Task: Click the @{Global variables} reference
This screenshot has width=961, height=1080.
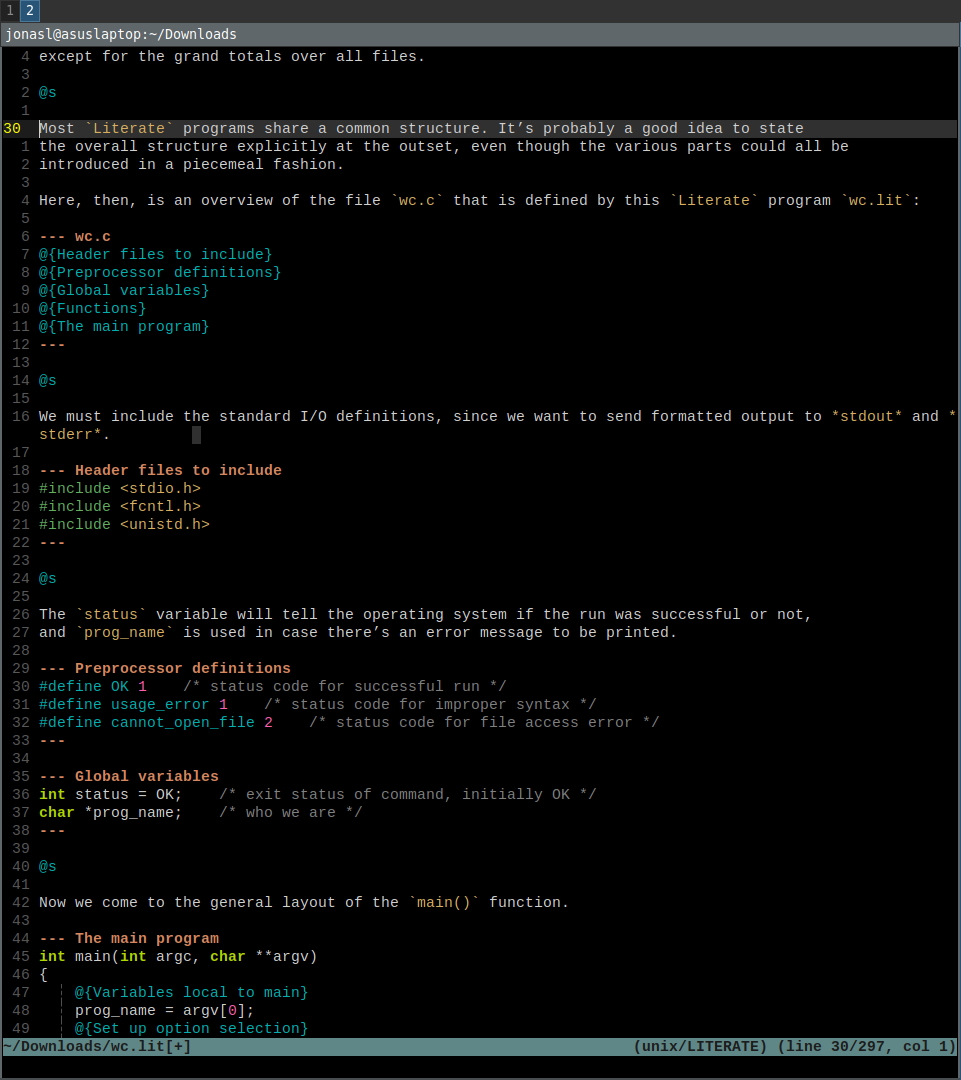Action: click(x=124, y=291)
